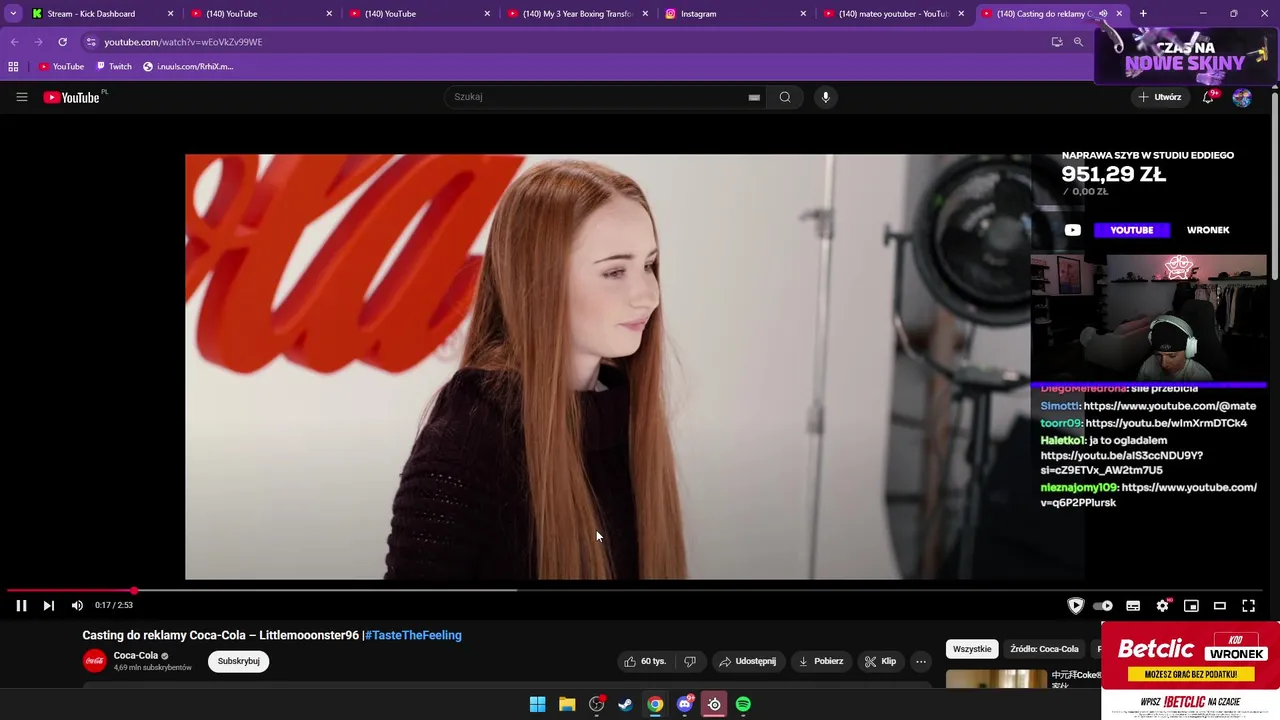The image size is (1280, 720).
Task: Close the Instagram tab
Action: [803, 14]
